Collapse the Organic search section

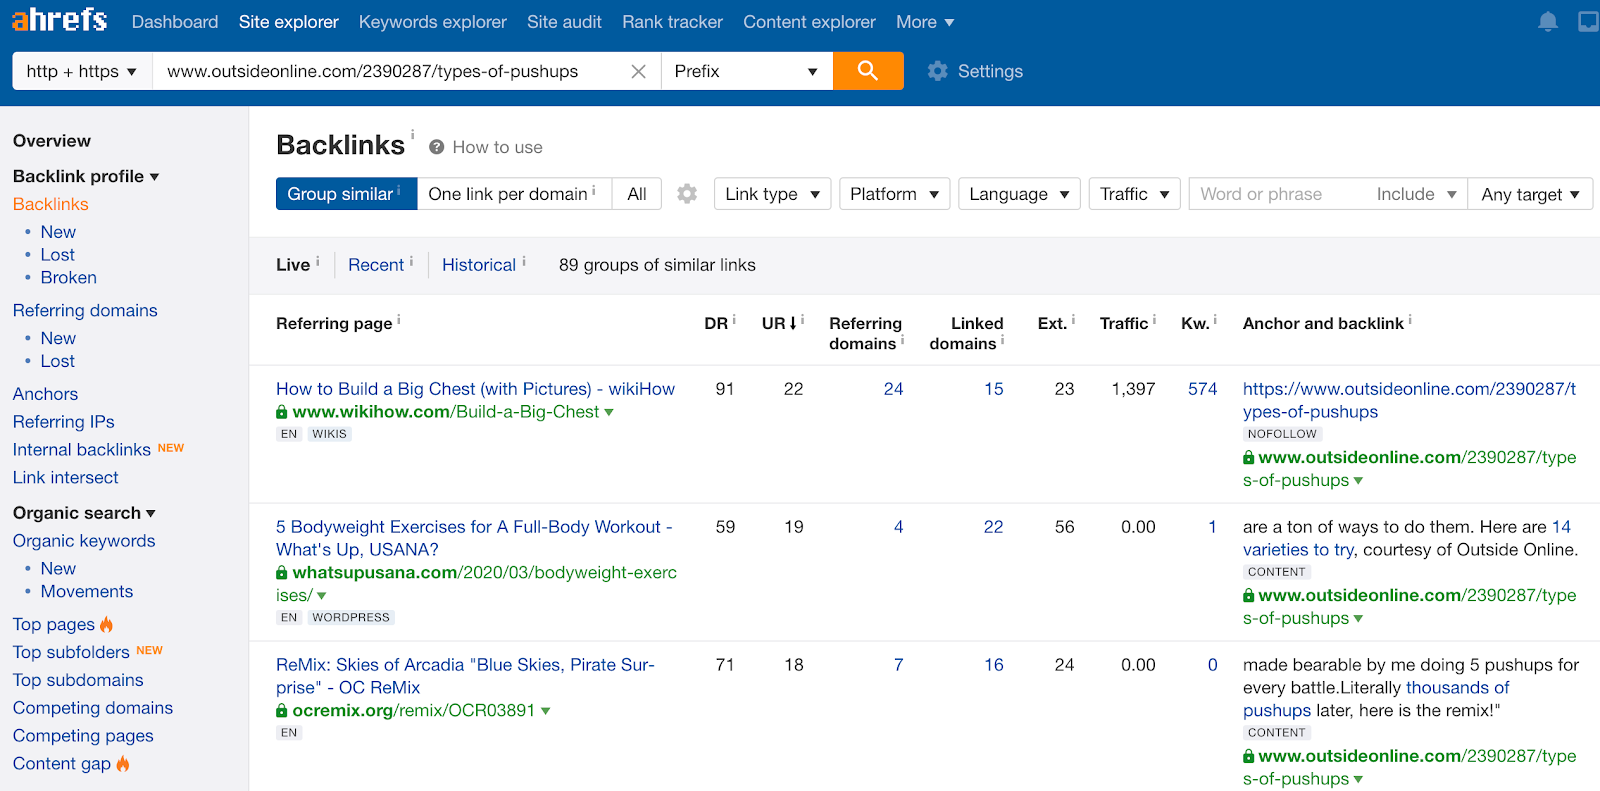(84, 513)
